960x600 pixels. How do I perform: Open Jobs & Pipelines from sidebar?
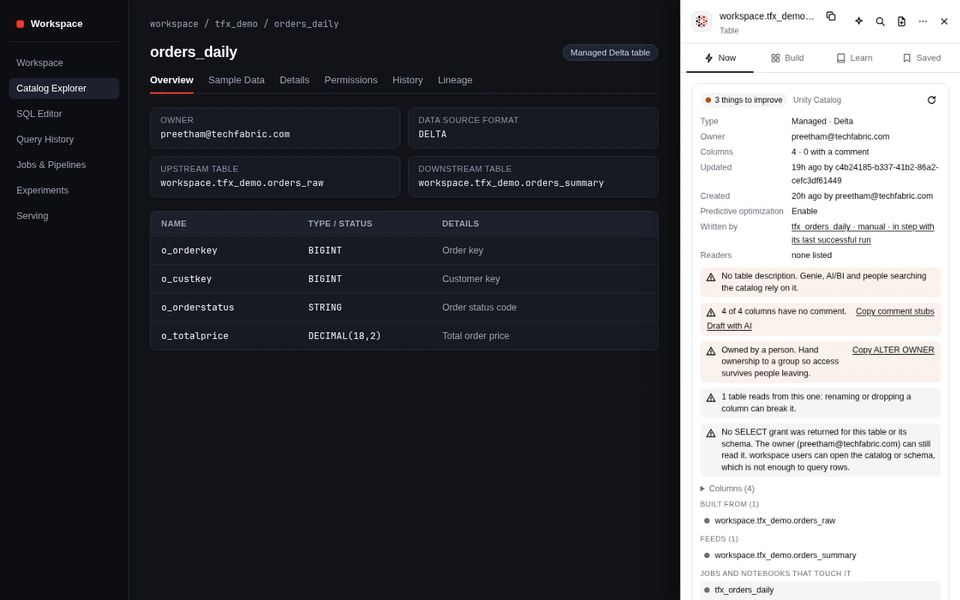(x=64, y=165)
